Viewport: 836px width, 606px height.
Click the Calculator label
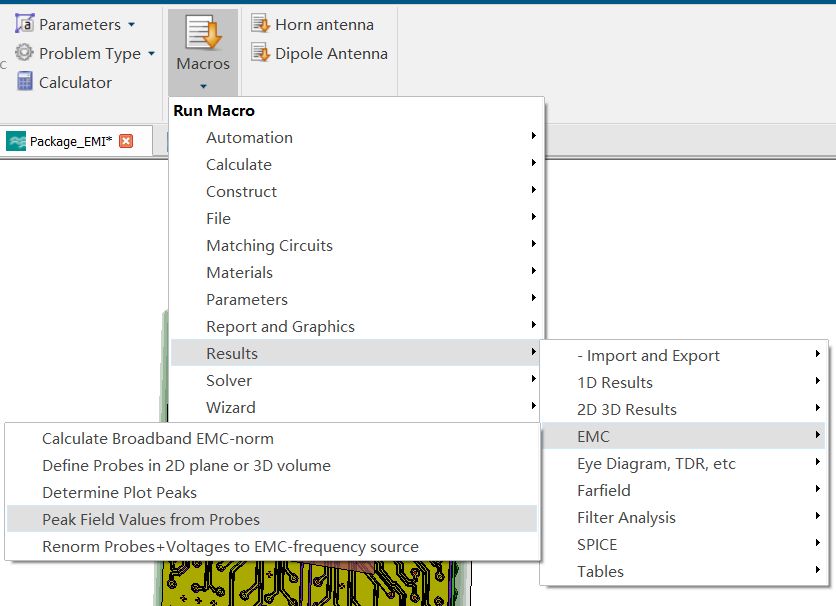point(75,83)
